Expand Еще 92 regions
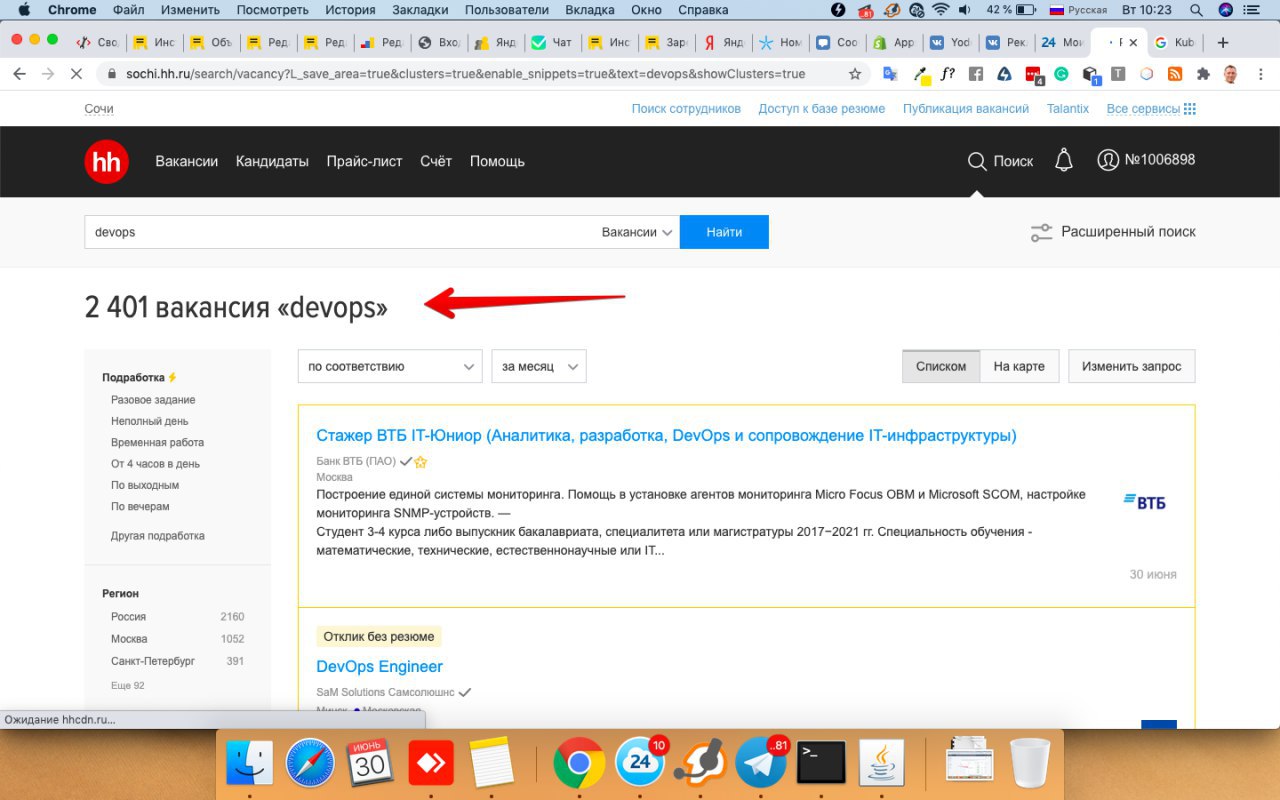Screen dimensions: 1280x800 coord(128,685)
